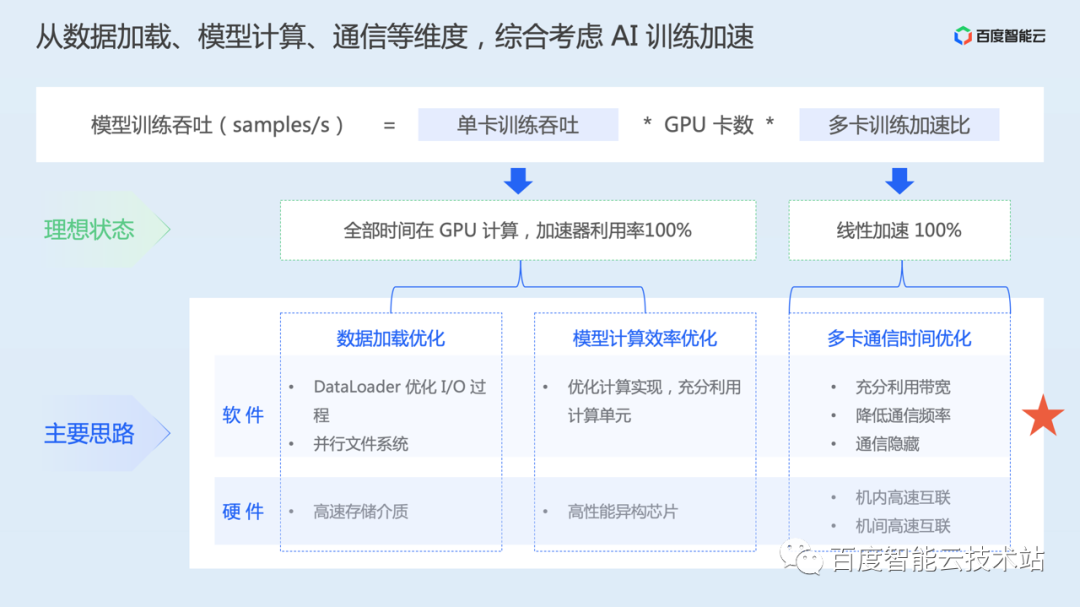The width and height of the screenshot is (1080, 607).
Task: Expand the 模型计算效率优化 column
Action: coord(644,338)
